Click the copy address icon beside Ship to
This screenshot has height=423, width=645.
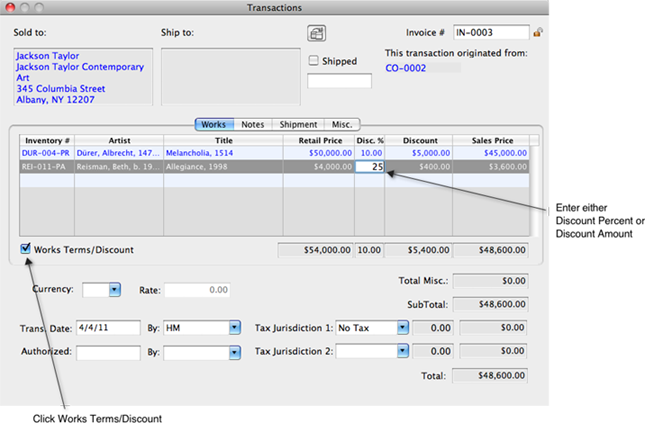click(x=317, y=34)
